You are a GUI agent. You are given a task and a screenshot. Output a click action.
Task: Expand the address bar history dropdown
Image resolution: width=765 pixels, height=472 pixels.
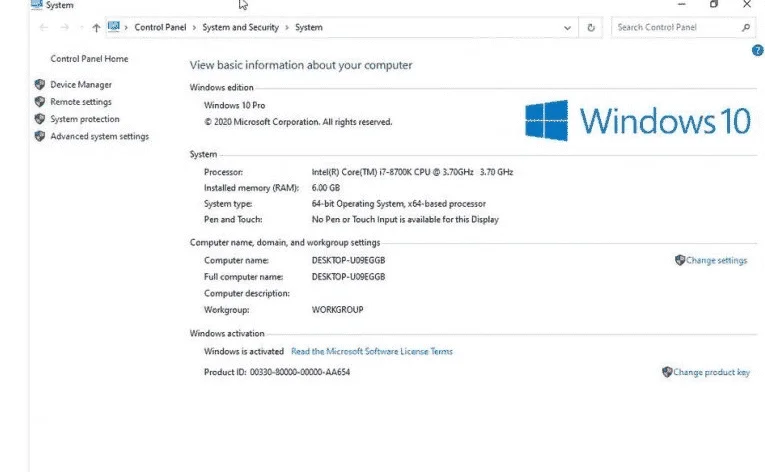[567, 28]
